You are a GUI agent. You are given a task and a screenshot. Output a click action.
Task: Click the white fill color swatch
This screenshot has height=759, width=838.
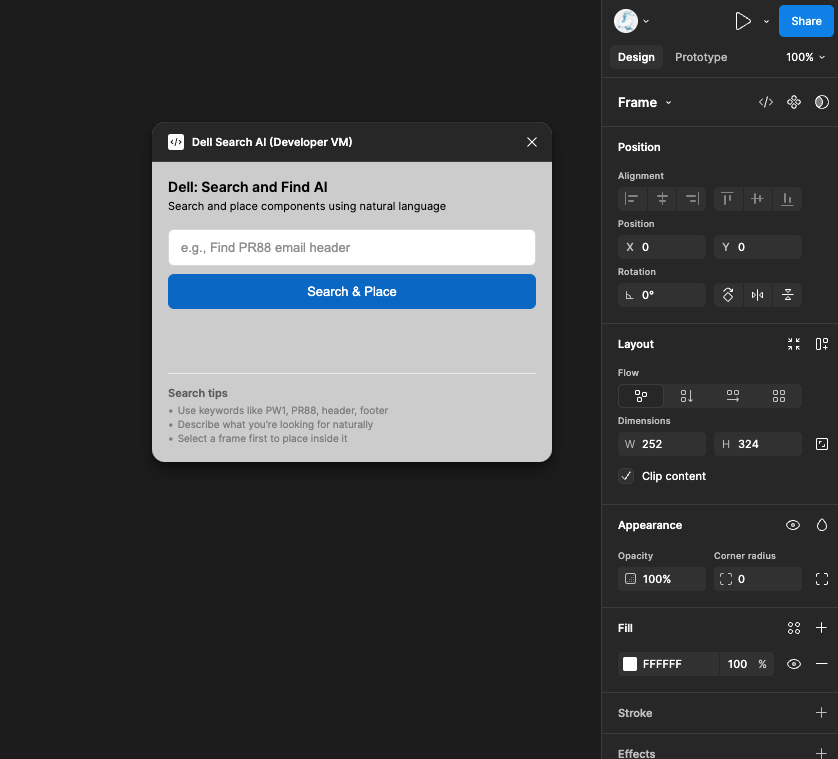(x=630, y=664)
